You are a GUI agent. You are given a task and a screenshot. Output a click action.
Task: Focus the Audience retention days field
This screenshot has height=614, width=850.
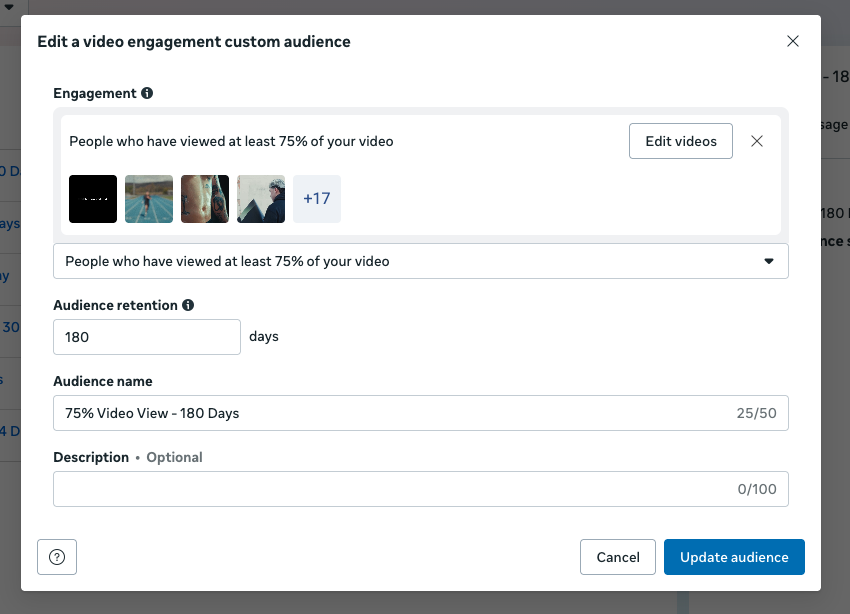[x=147, y=337]
